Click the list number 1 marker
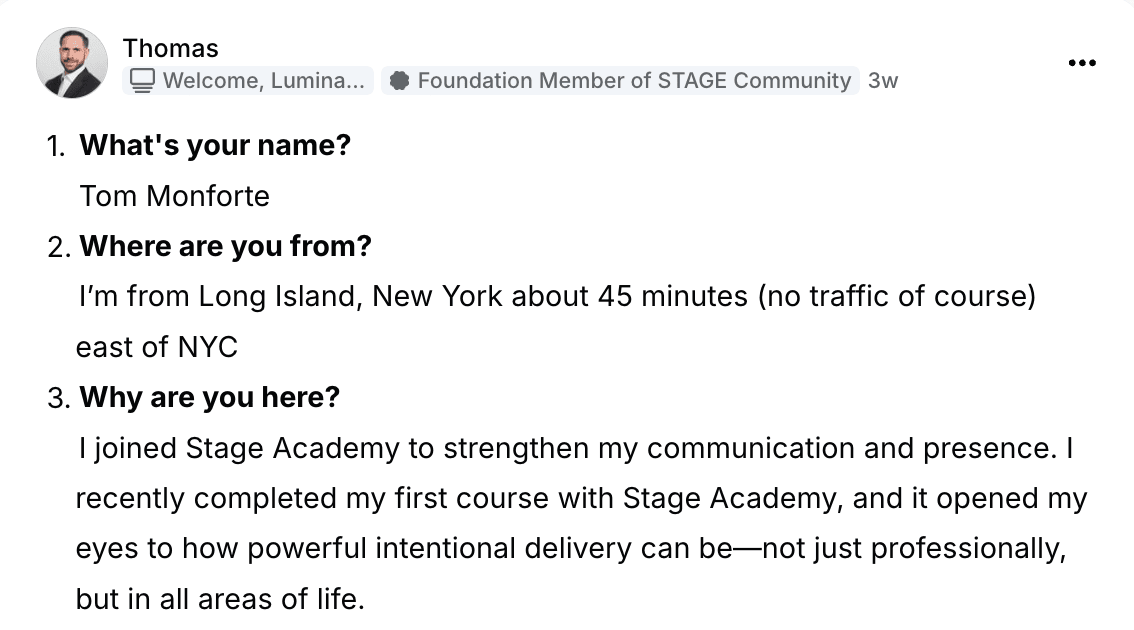 click(x=58, y=146)
